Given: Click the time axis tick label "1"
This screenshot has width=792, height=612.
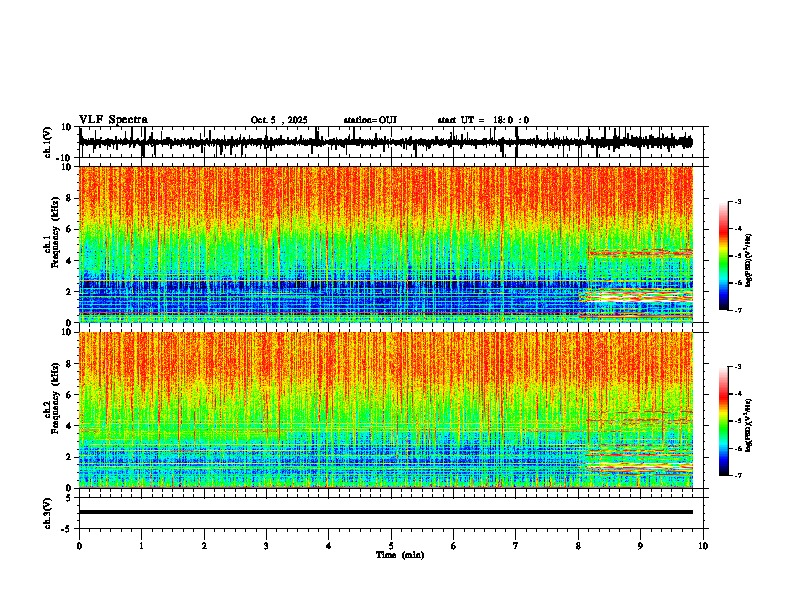Looking at the screenshot, I should pos(141,546).
